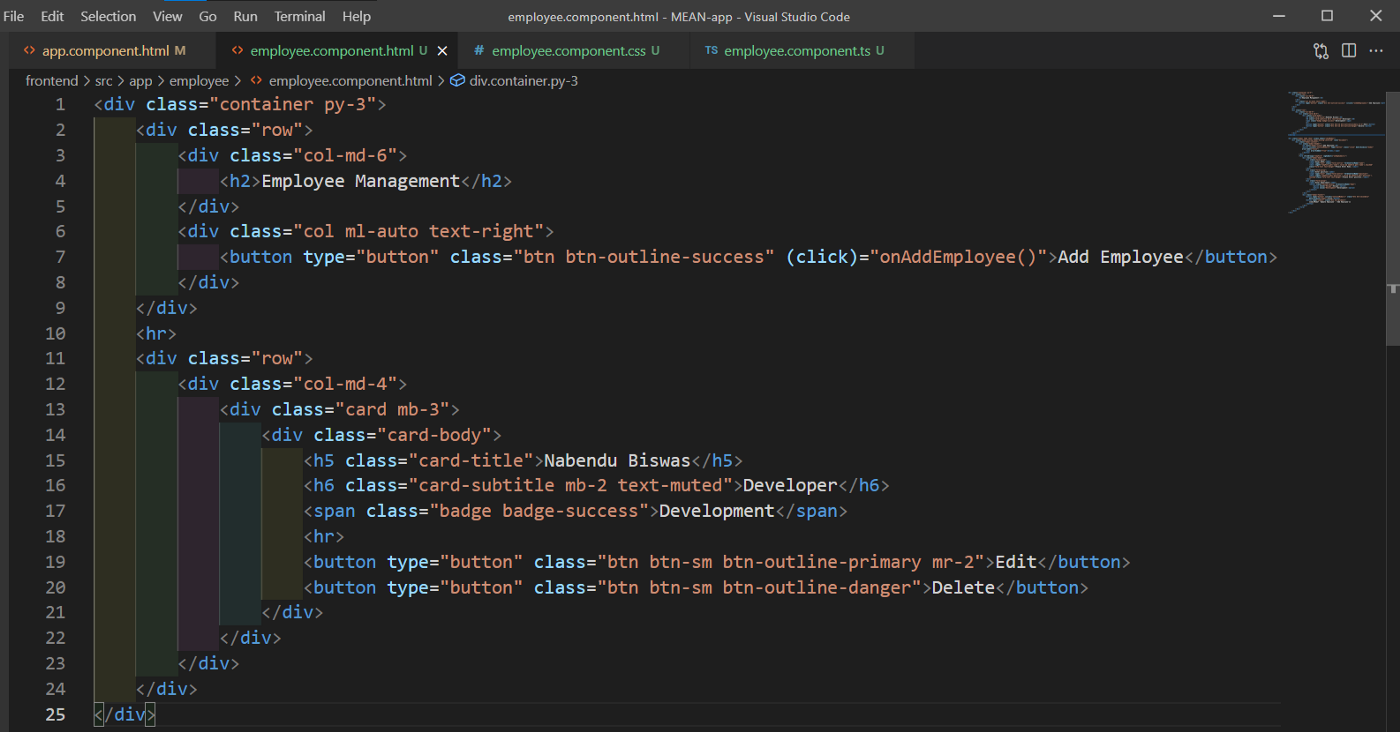
Task: Click the Open Changes compare icon
Action: (1321, 51)
